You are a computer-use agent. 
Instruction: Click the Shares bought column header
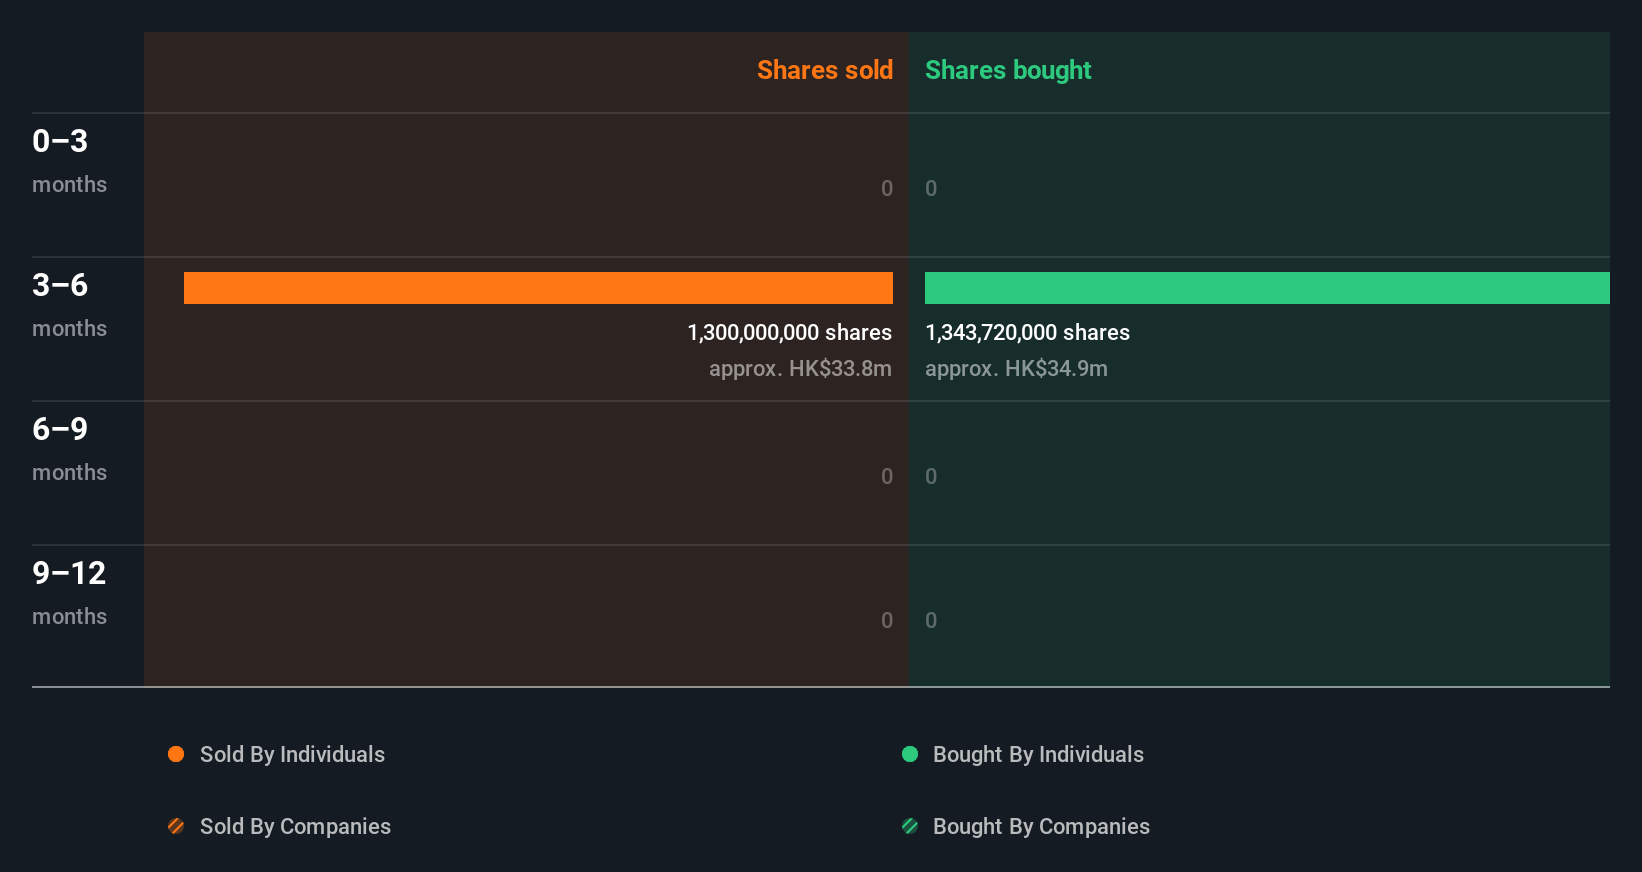point(1008,70)
